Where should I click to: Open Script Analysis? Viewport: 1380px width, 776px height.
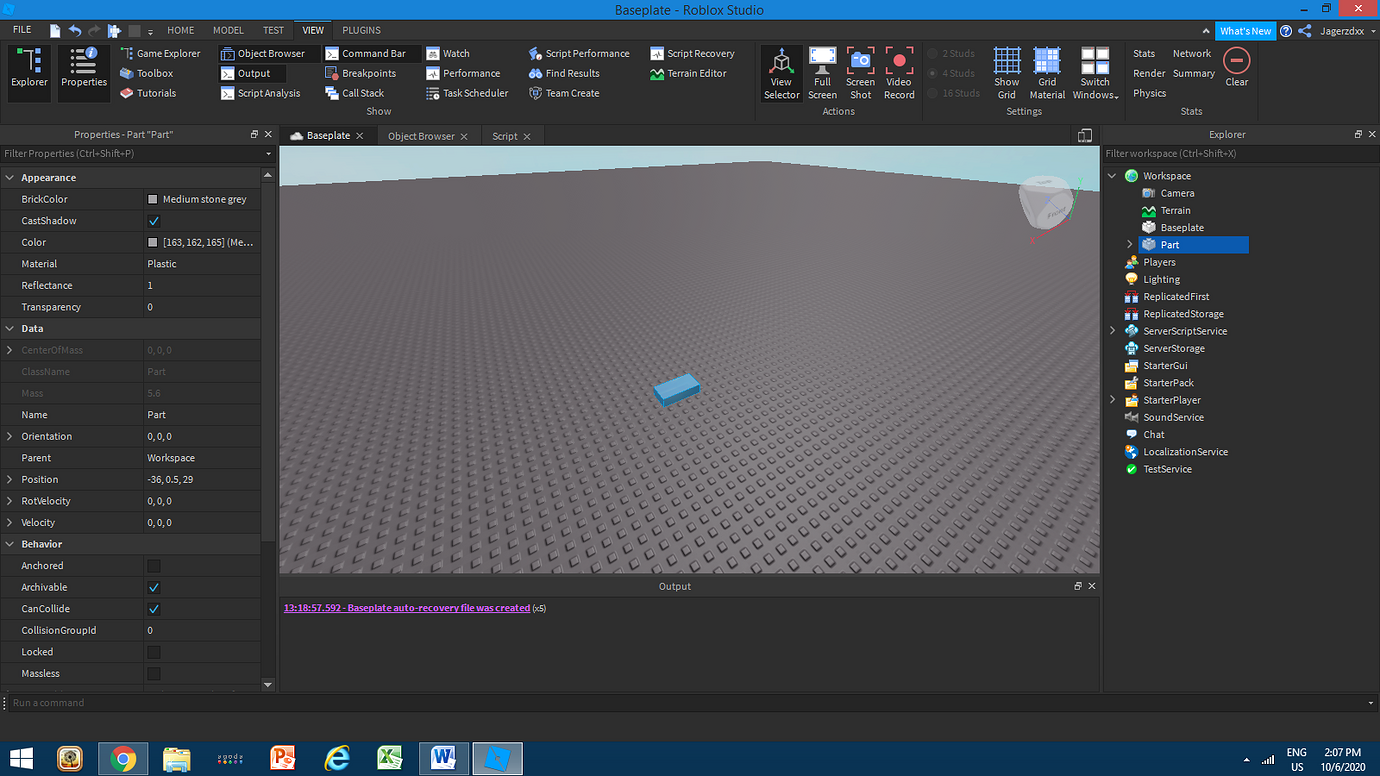click(x=260, y=93)
